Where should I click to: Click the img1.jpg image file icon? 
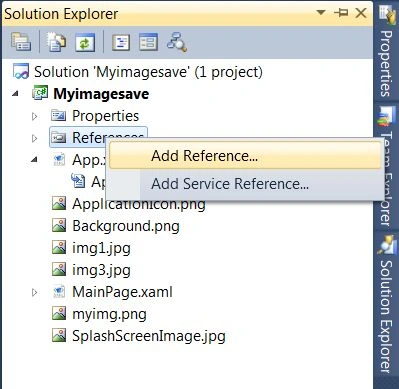tap(59, 247)
